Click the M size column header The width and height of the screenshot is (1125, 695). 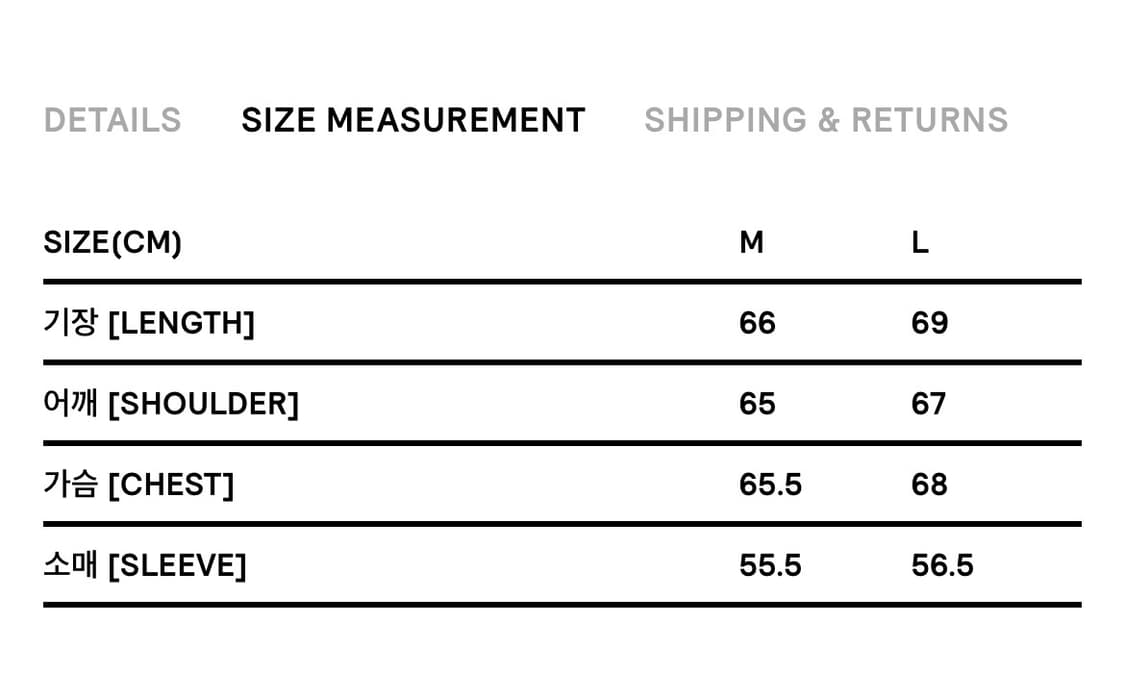tap(751, 242)
